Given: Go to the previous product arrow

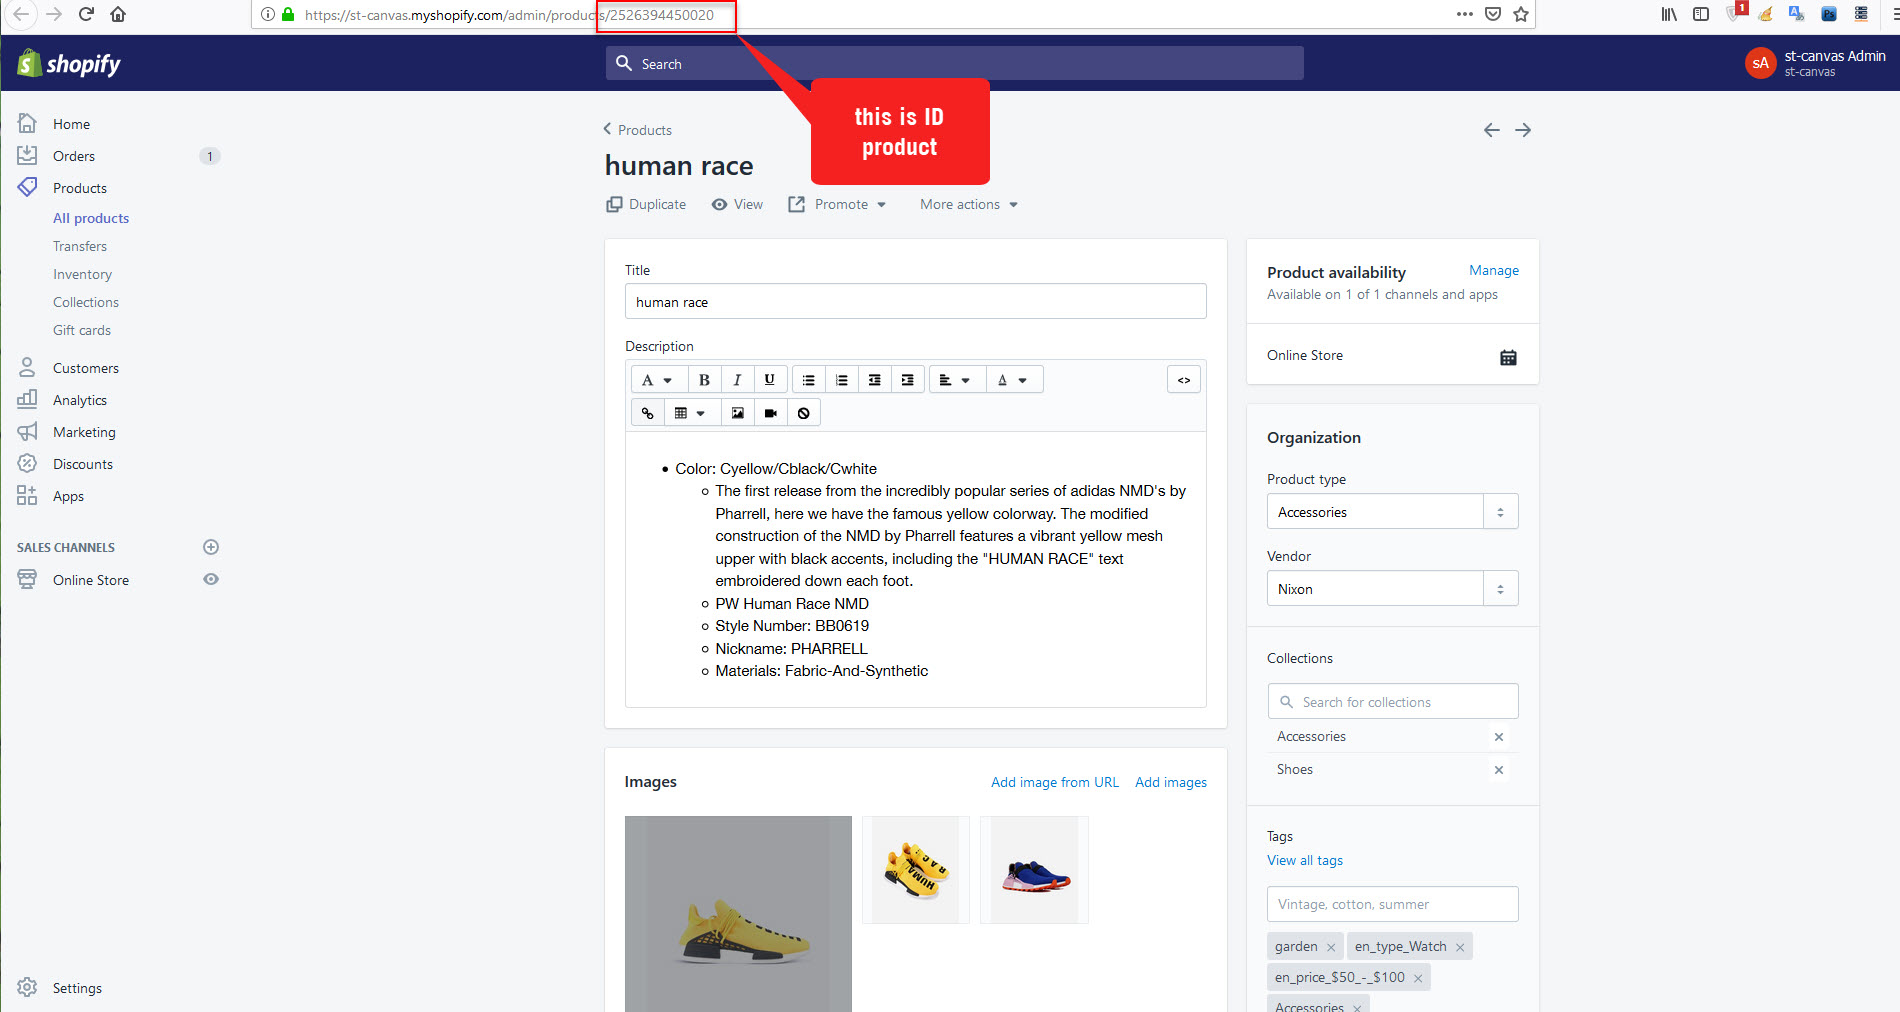Looking at the screenshot, I should [x=1491, y=130].
